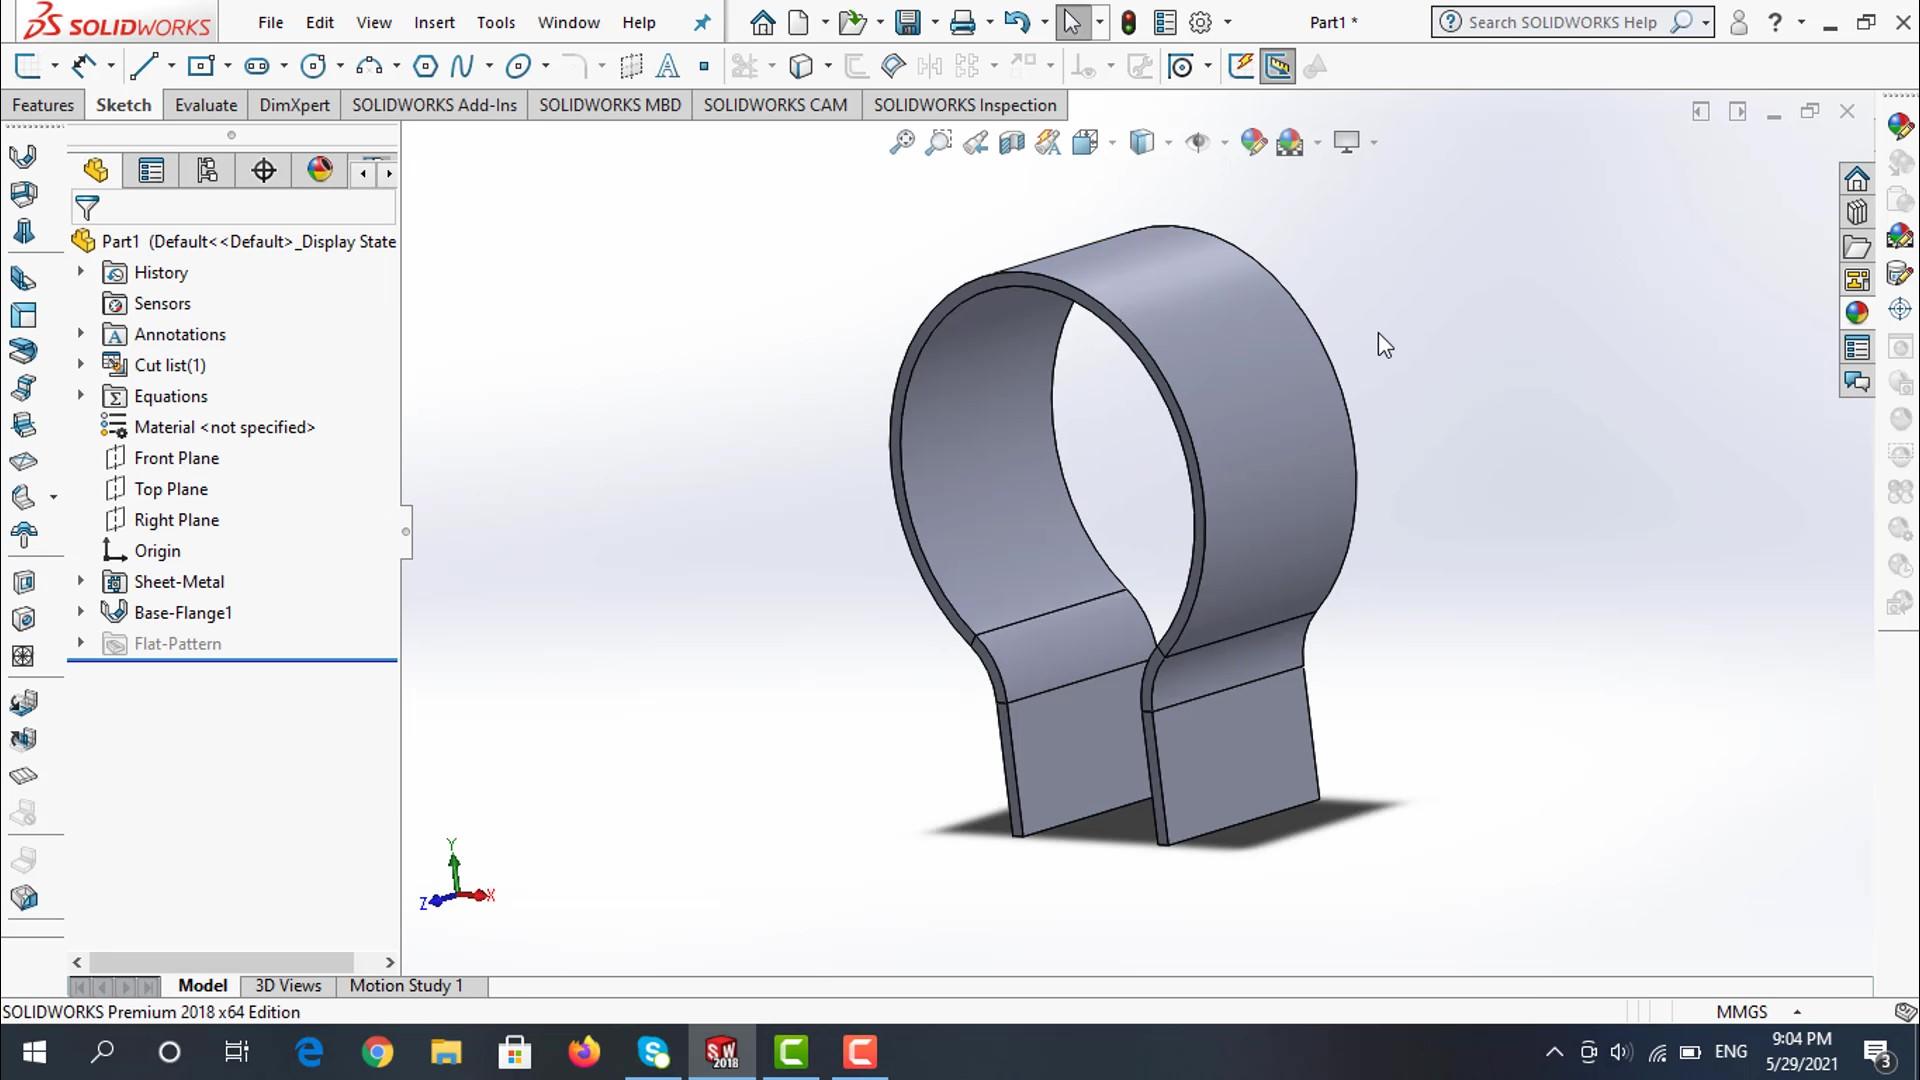Switch to the Evaluate tab
1920x1080 pixels.
click(x=206, y=105)
